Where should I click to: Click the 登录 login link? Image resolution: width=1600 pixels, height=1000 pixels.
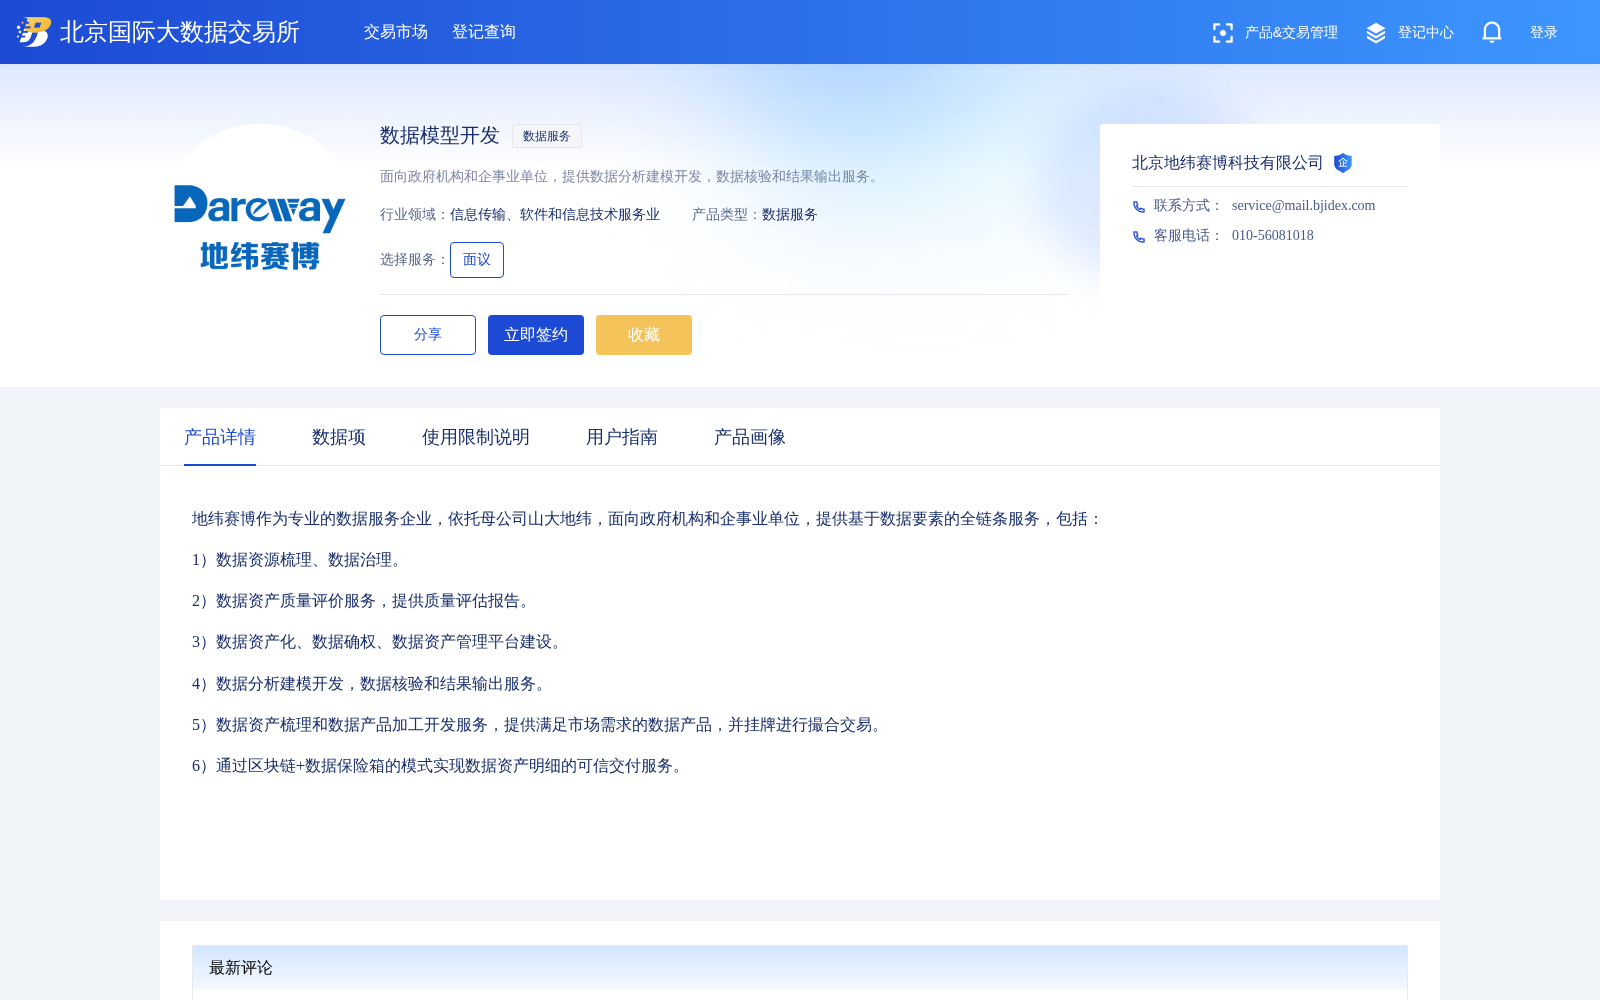pos(1544,33)
